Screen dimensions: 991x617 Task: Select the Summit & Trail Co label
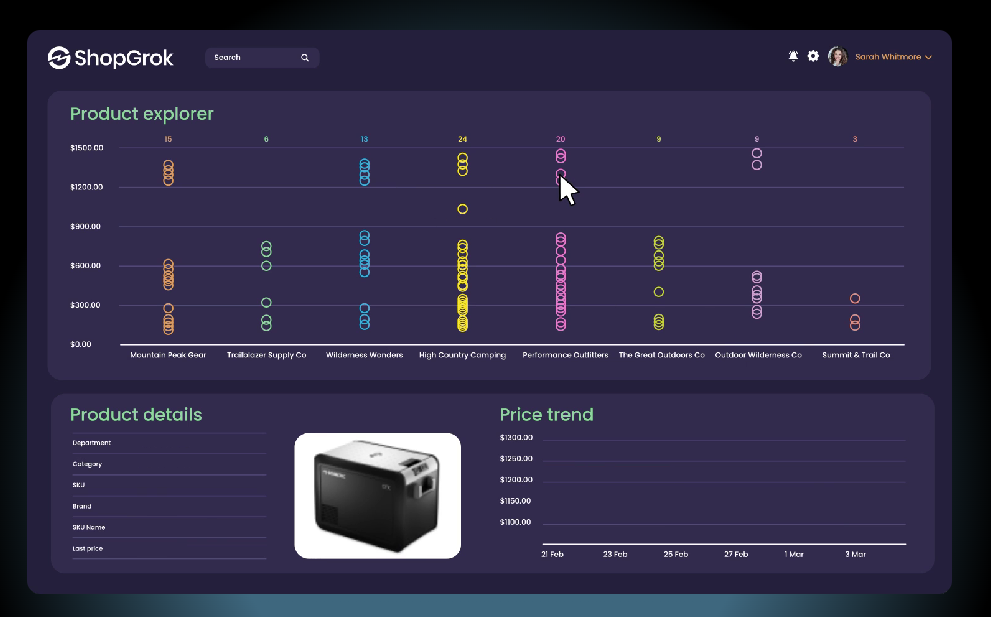tap(856, 355)
